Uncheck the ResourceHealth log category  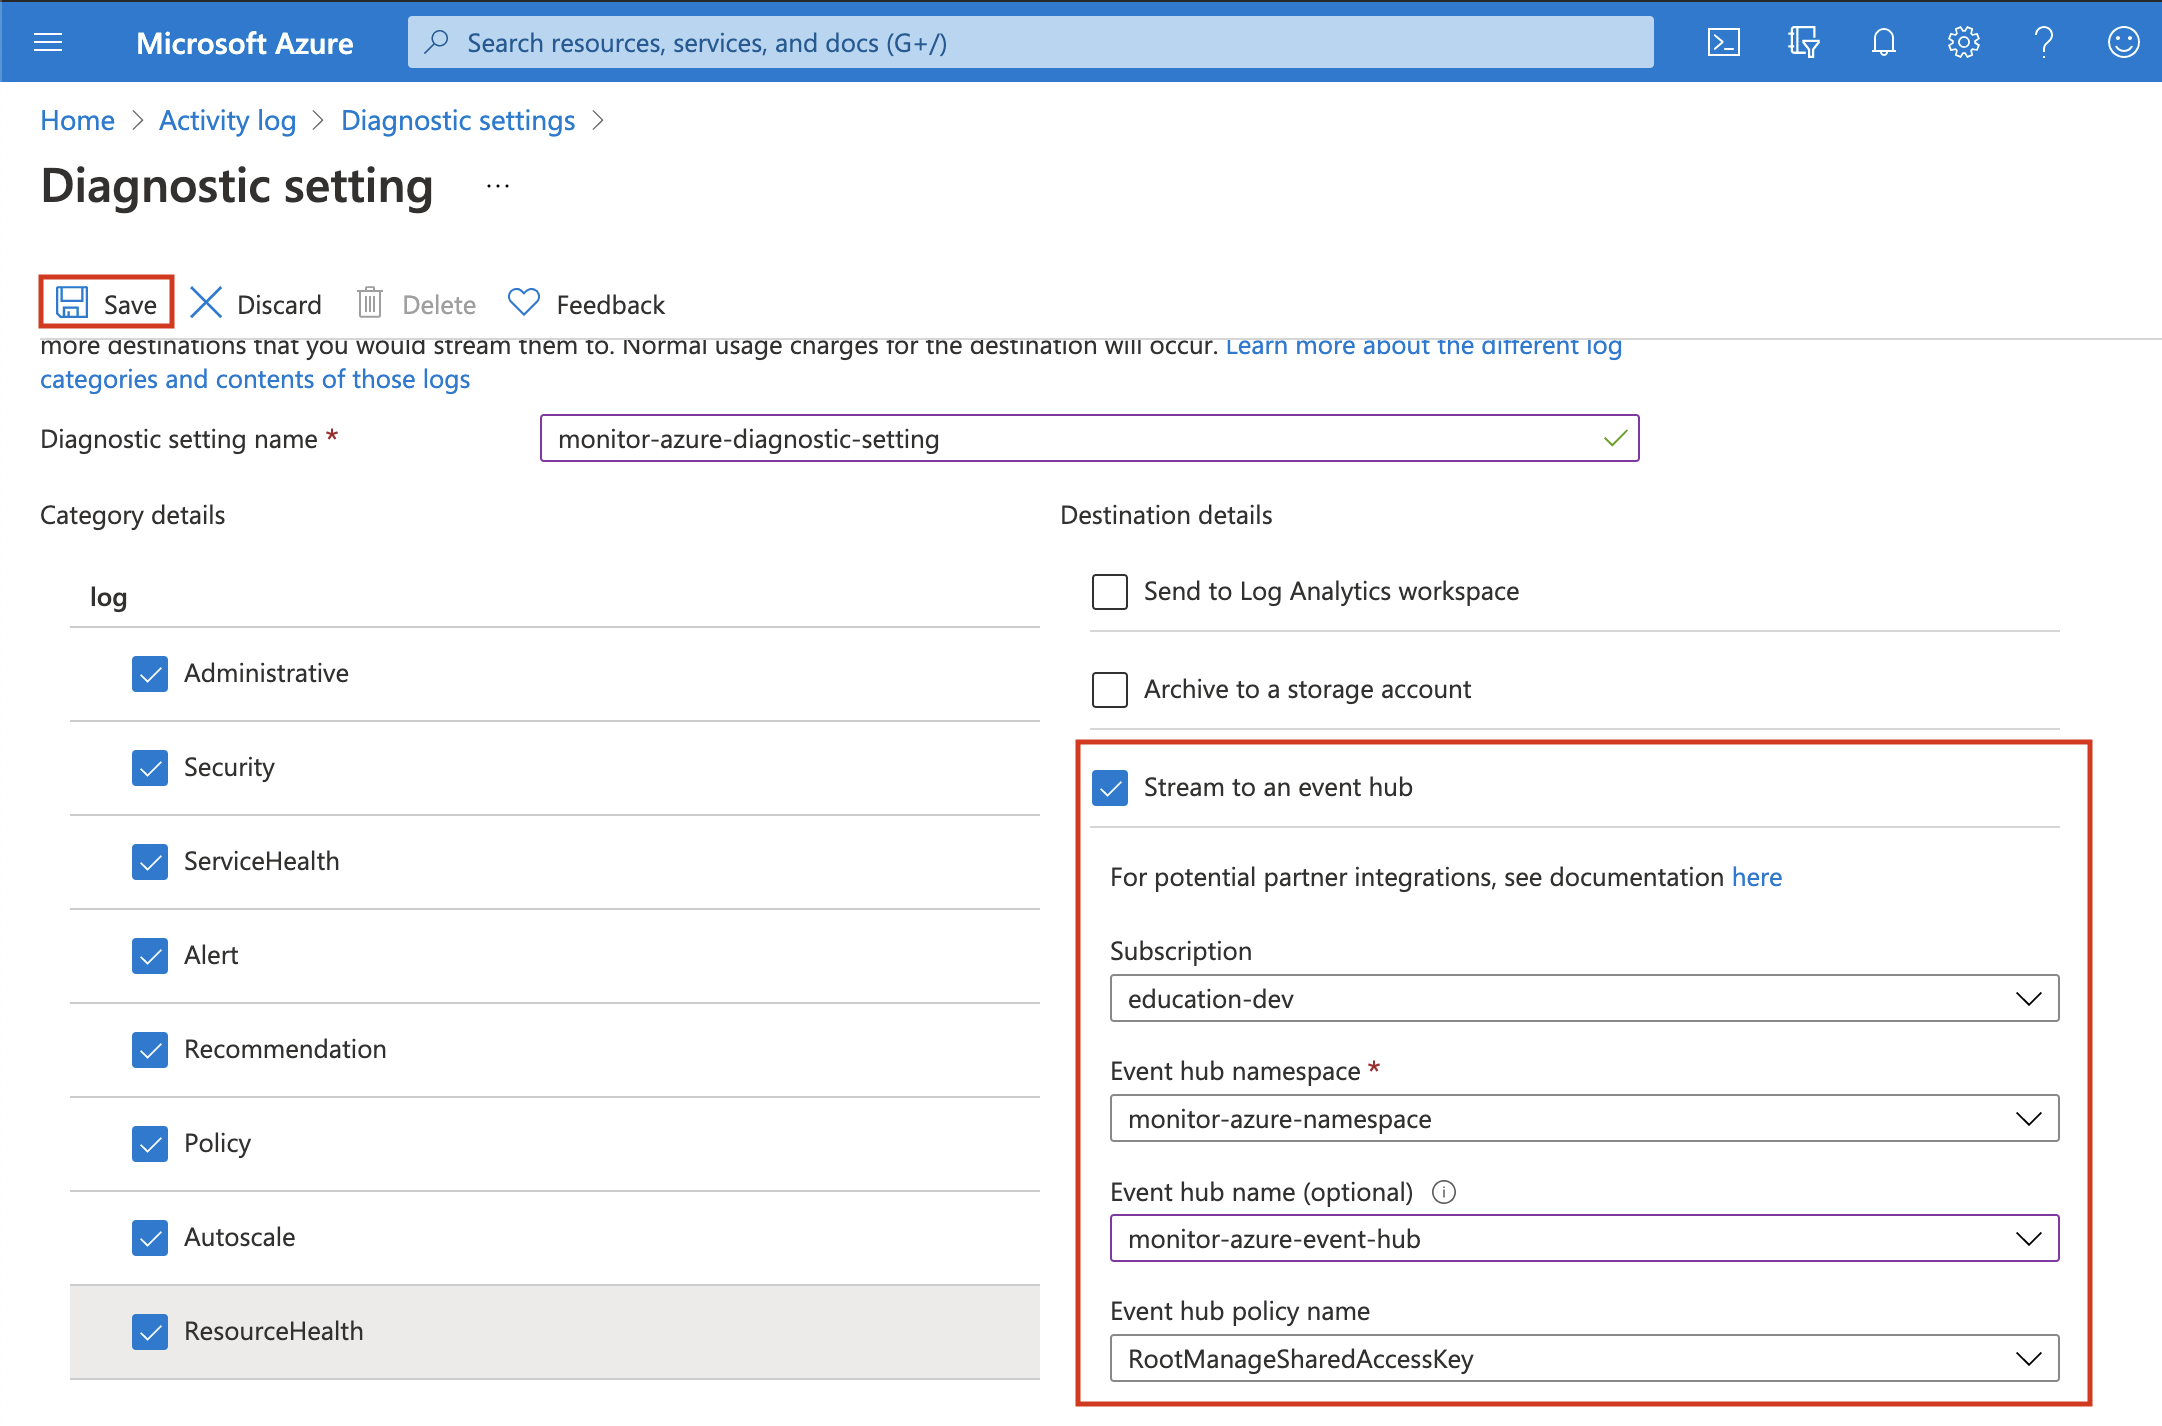pyautogui.click(x=150, y=1332)
